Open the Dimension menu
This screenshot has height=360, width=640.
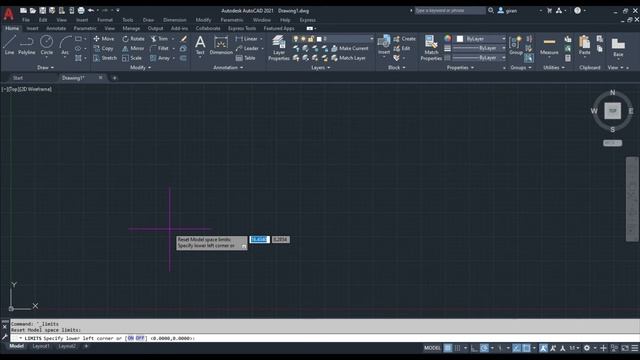[x=175, y=20]
